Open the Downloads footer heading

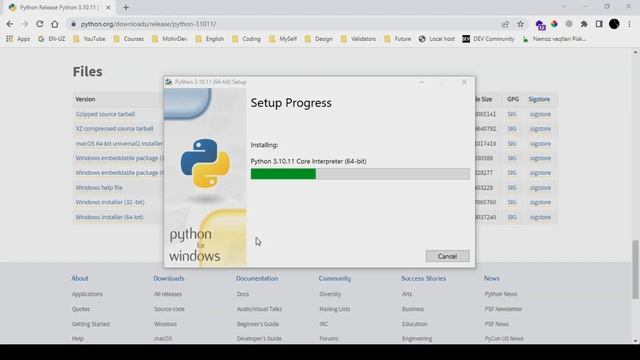(x=169, y=278)
